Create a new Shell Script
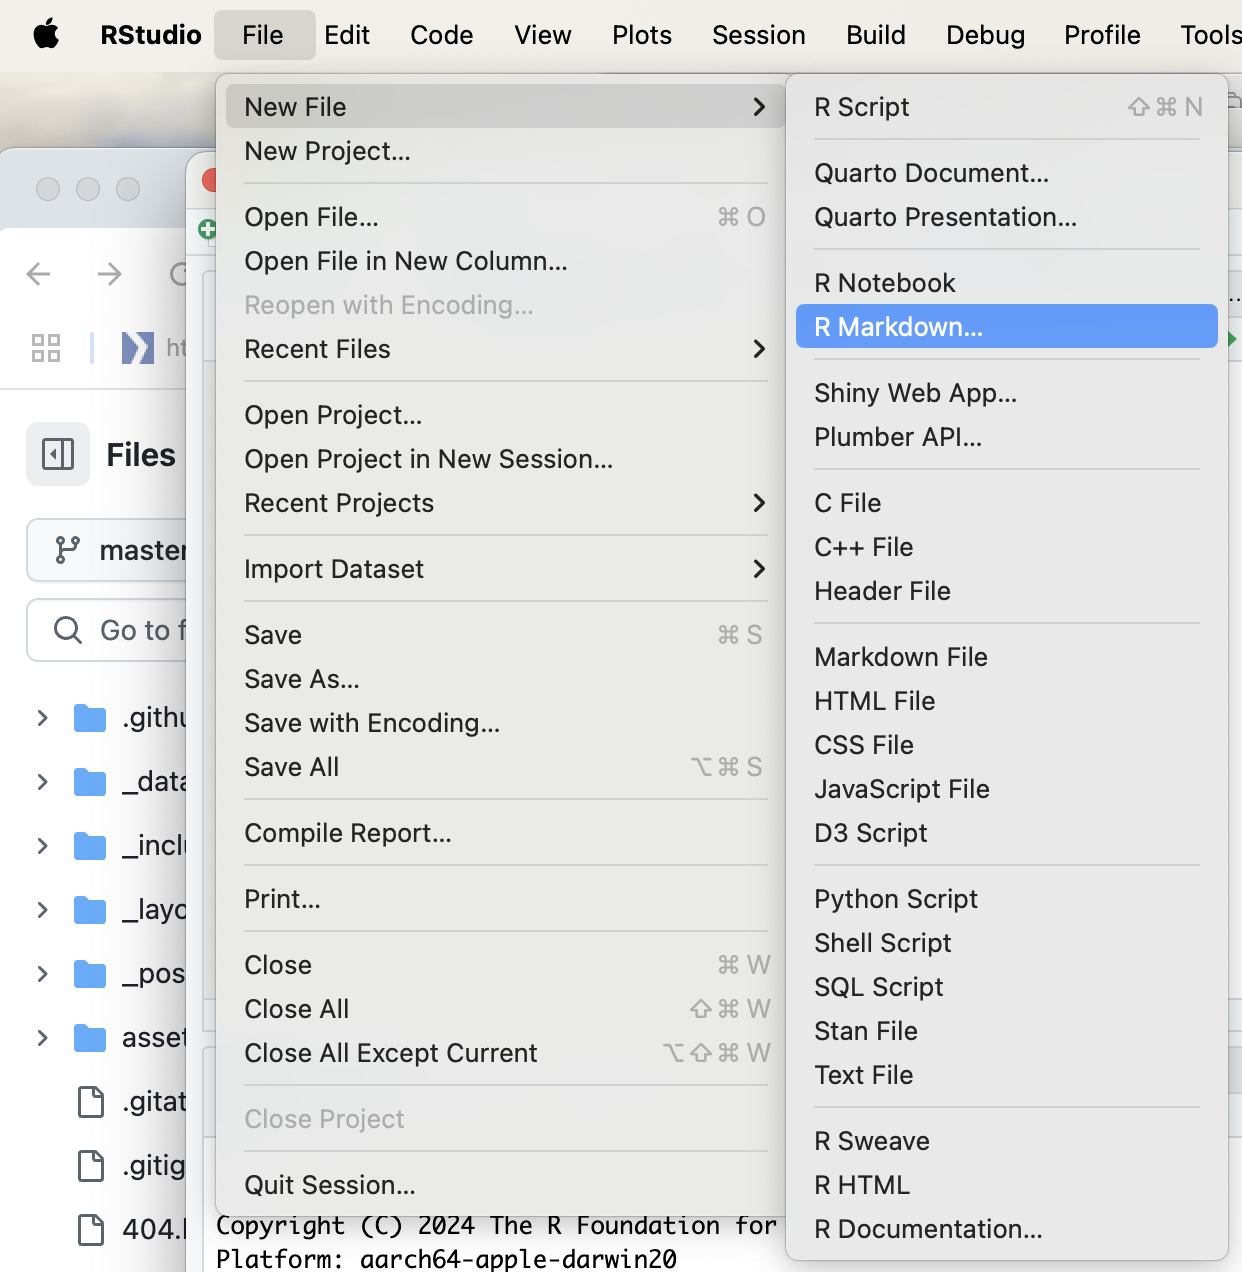Viewport: 1242px width, 1272px height. 1007,943
